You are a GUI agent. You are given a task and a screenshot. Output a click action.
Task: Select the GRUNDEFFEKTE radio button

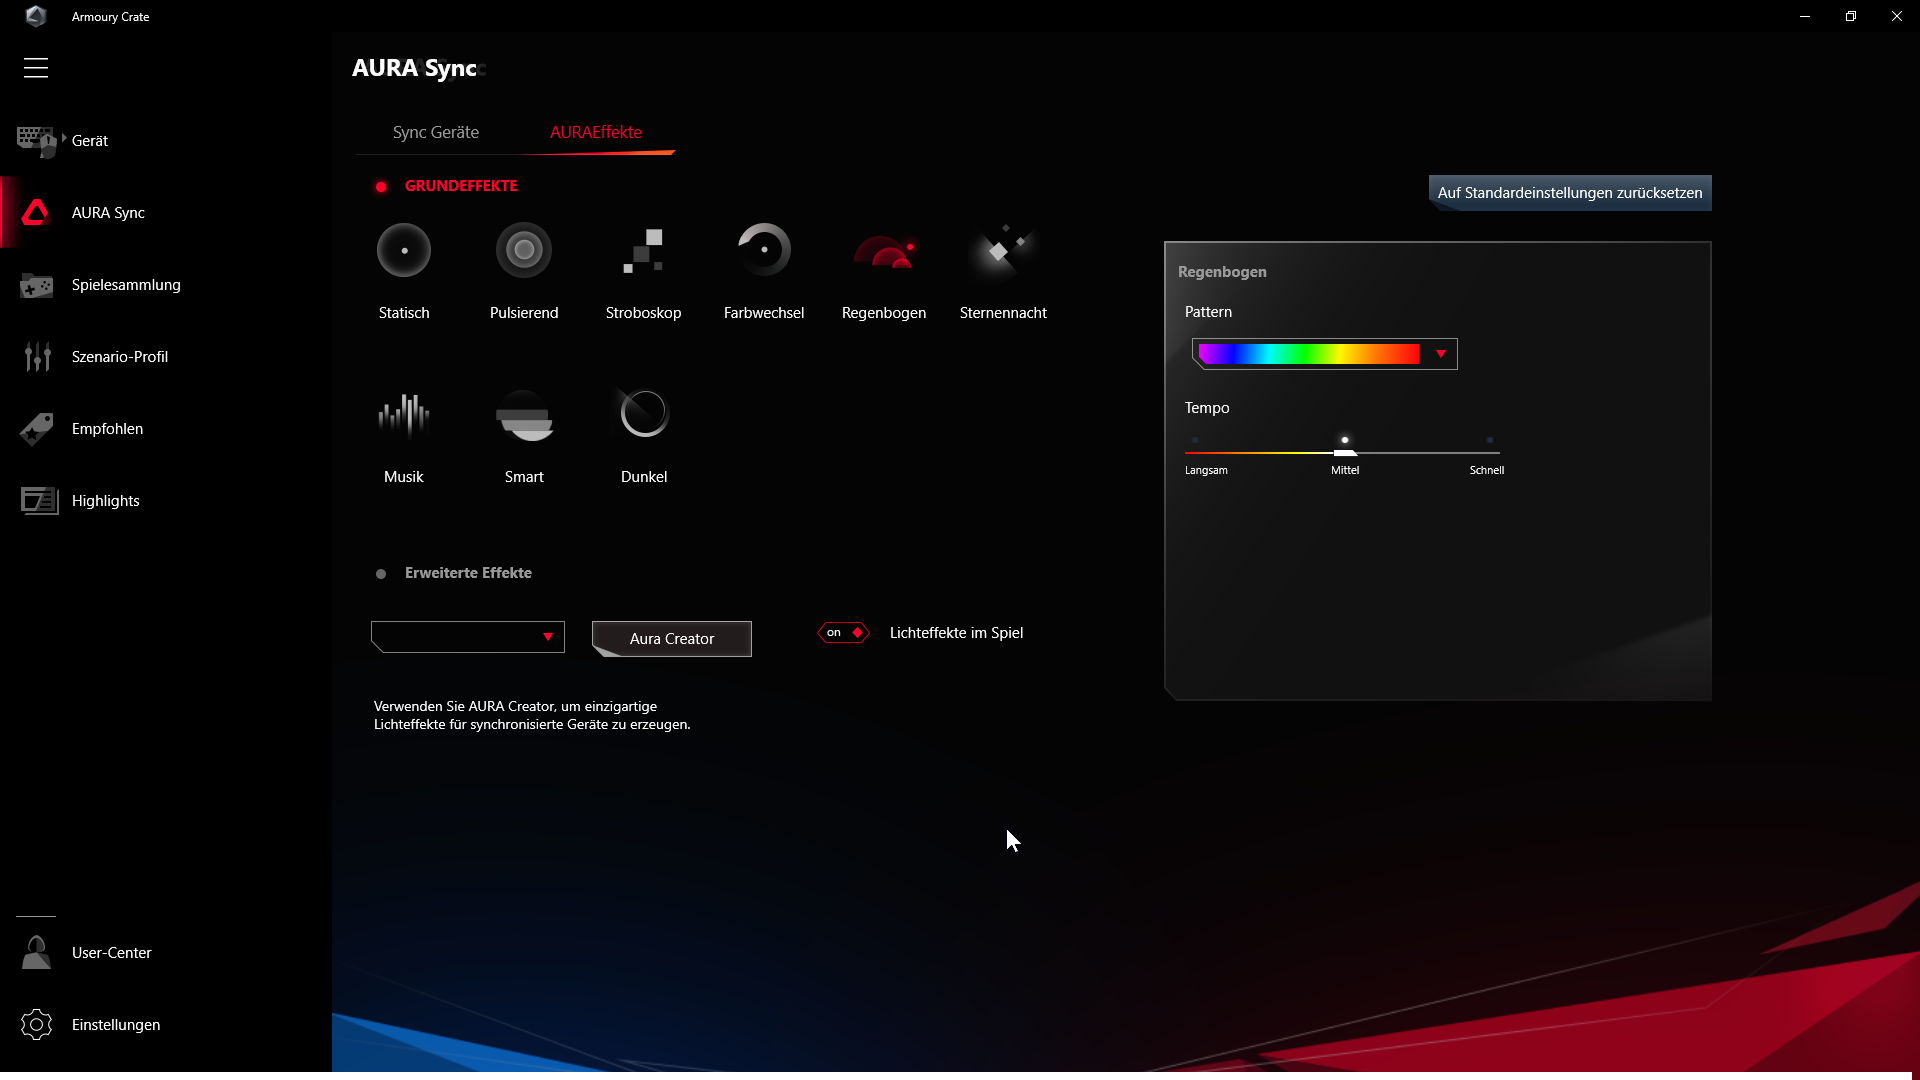[x=381, y=187]
